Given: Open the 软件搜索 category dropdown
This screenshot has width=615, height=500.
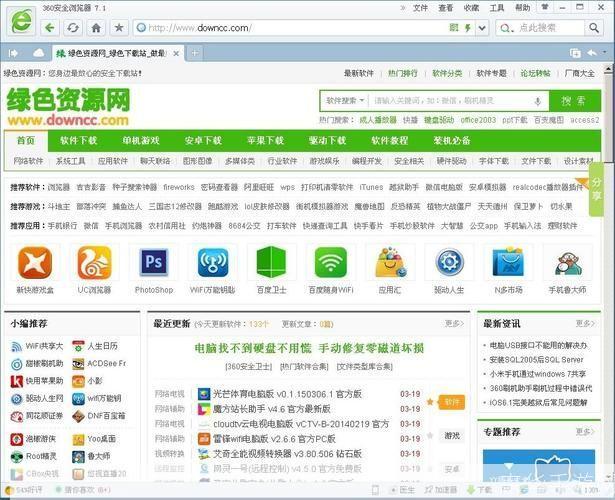Looking at the screenshot, I should 345,101.
